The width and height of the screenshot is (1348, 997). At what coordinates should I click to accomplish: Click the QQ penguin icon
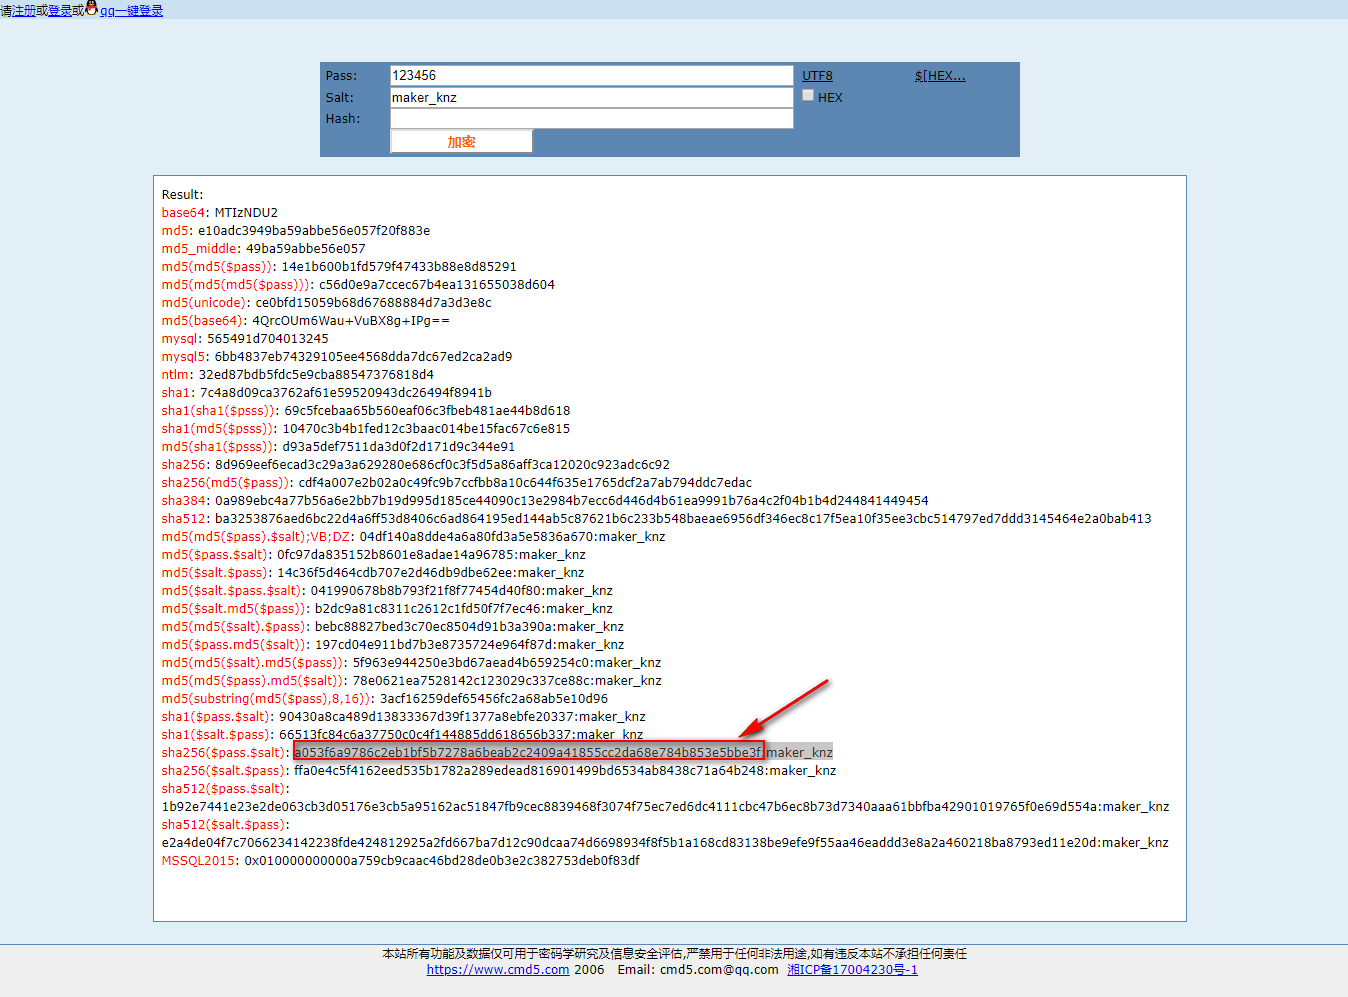pos(89,9)
